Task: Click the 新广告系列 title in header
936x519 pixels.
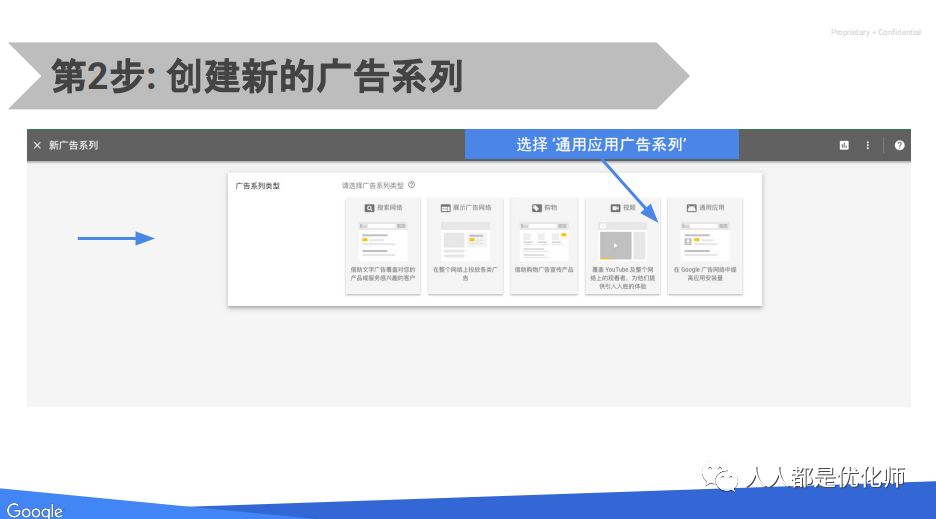Action: click(x=73, y=145)
